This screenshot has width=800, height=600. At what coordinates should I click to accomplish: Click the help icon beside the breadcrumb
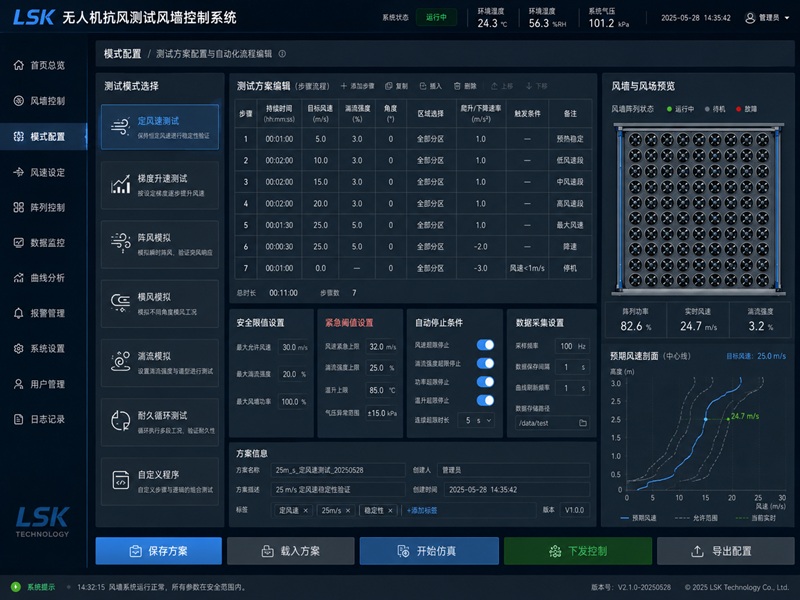click(x=282, y=54)
